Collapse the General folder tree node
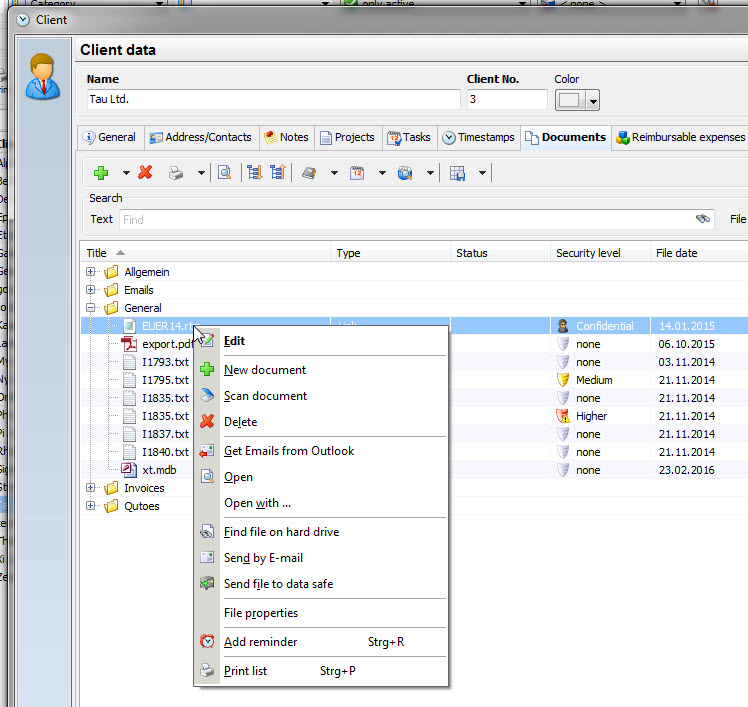This screenshot has width=748, height=707. [91, 308]
